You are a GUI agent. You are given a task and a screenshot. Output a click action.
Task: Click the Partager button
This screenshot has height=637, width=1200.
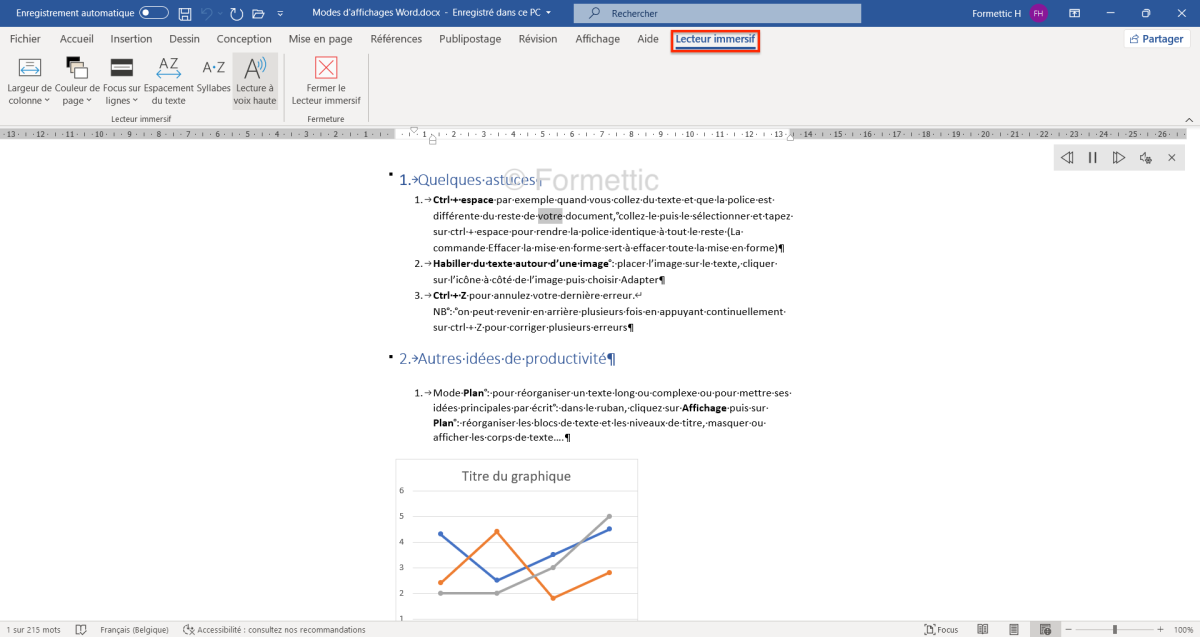1156,39
